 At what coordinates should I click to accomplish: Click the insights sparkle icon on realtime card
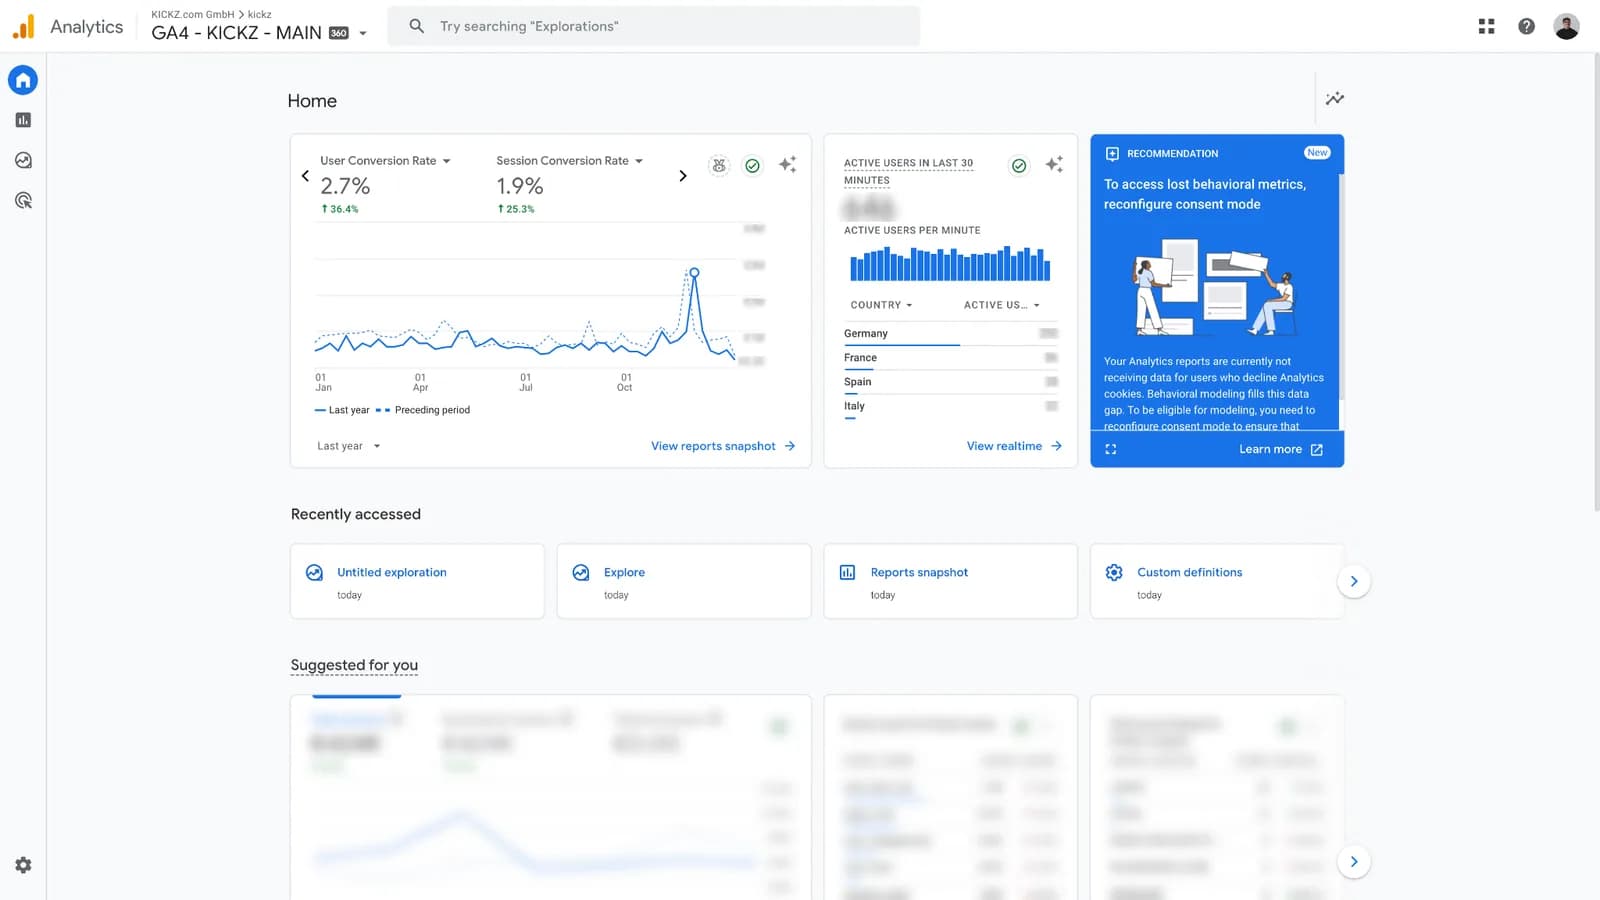coord(1054,165)
